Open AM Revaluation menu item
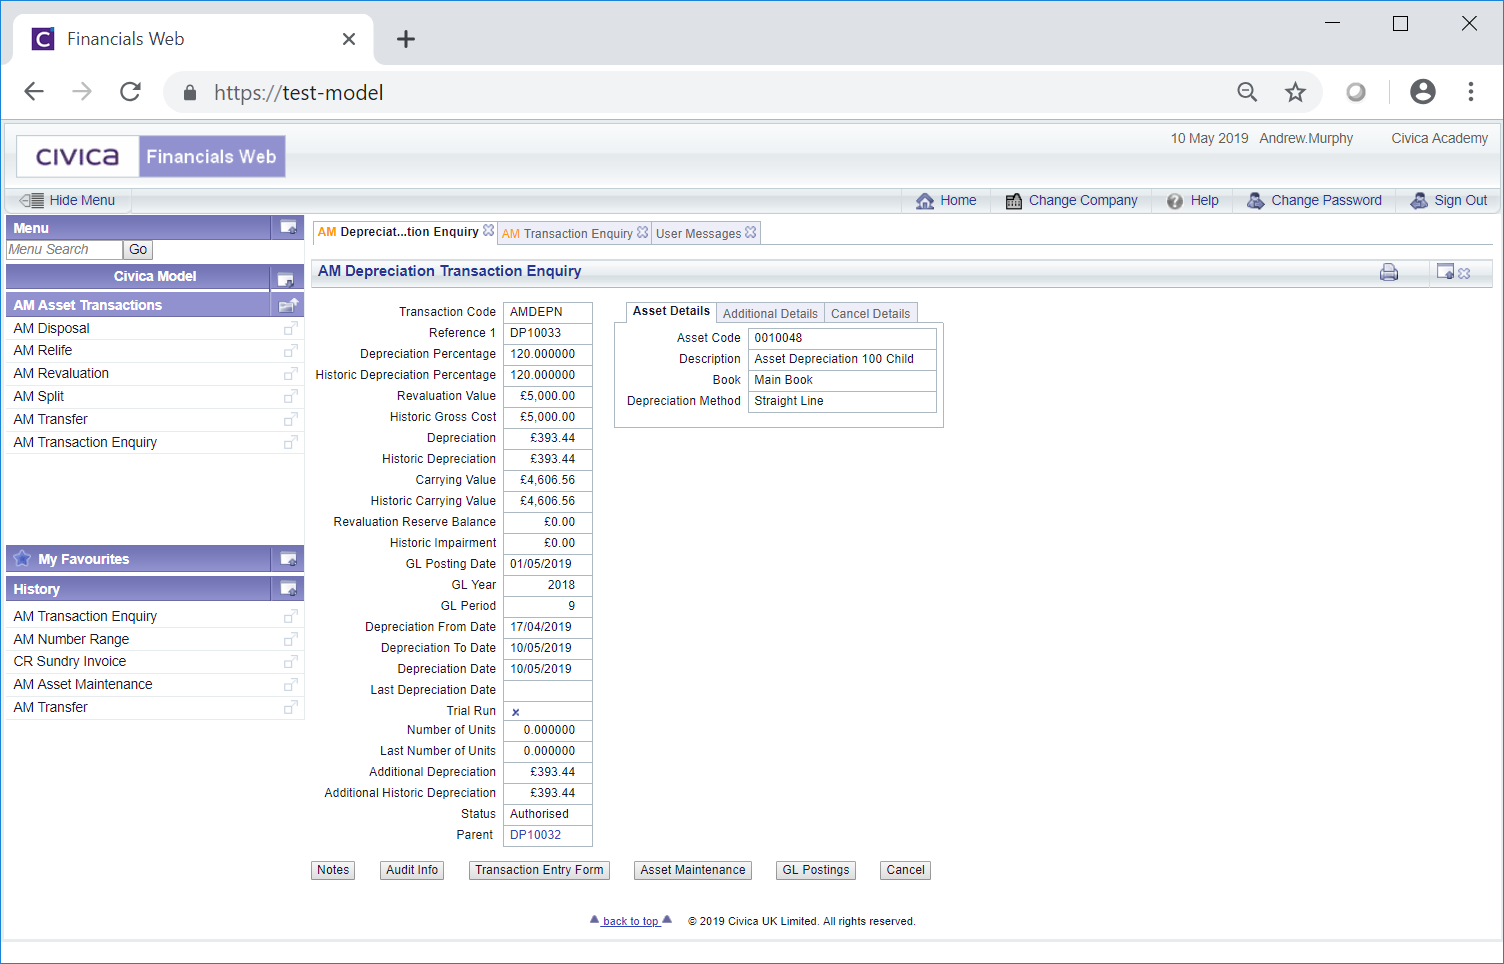 [x=61, y=373]
